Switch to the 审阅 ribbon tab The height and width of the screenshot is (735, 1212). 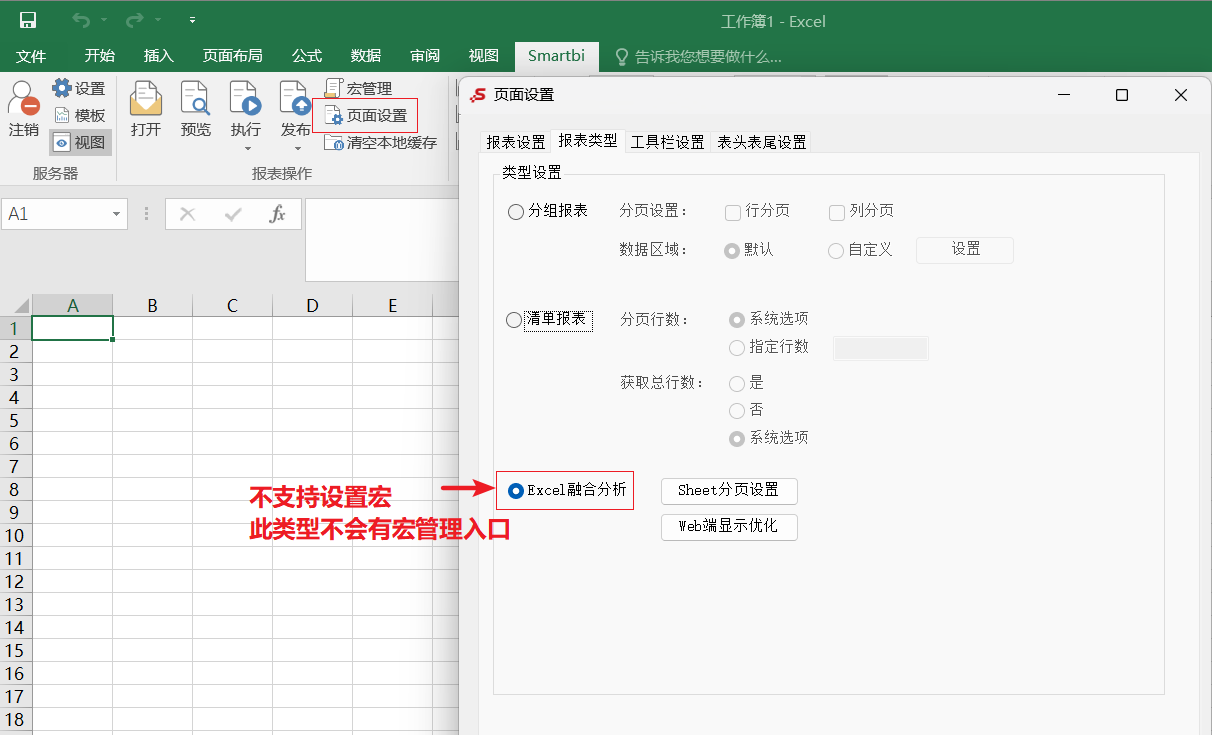click(425, 56)
